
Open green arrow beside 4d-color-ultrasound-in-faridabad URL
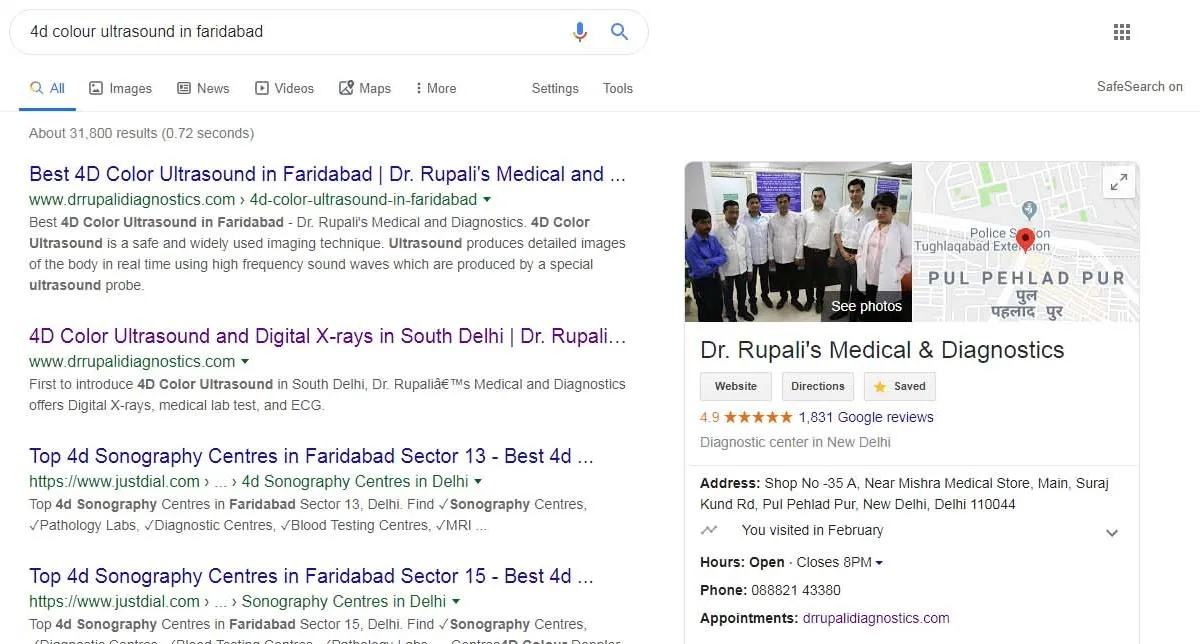point(487,199)
